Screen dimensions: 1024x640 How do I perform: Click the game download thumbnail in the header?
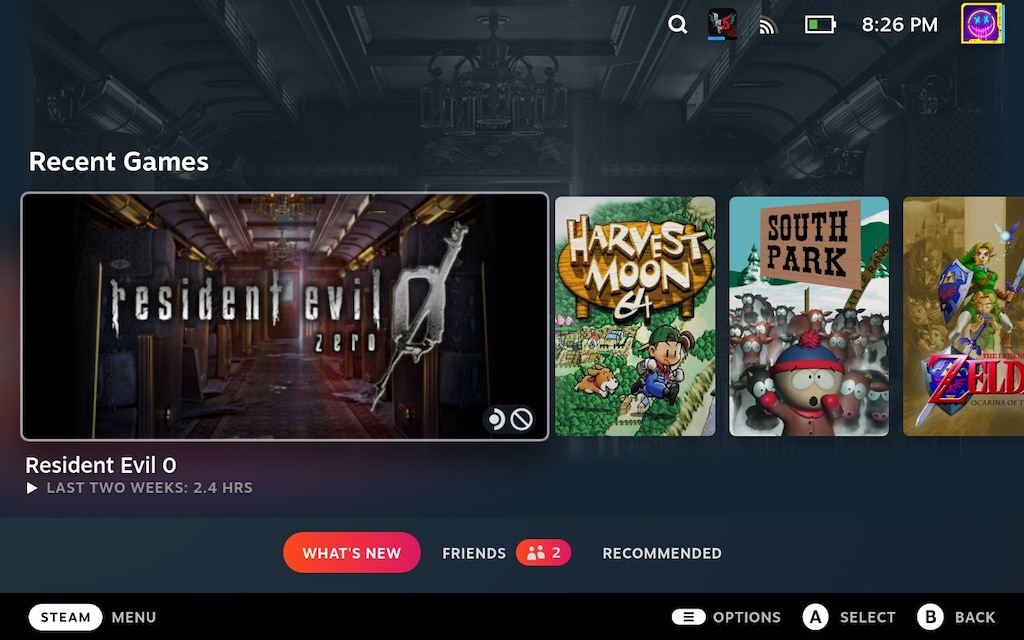coord(722,25)
